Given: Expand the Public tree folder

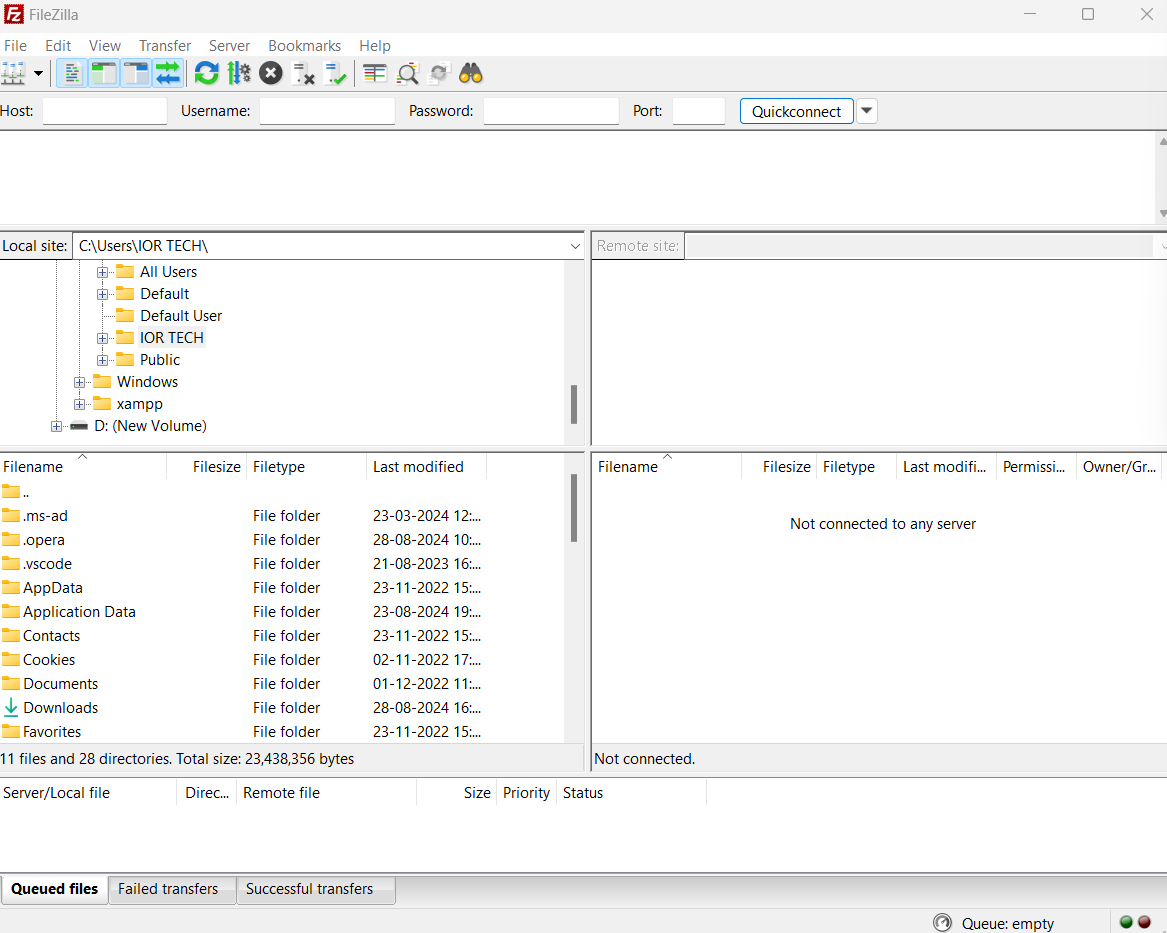Looking at the screenshot, I should pos(102,361).
